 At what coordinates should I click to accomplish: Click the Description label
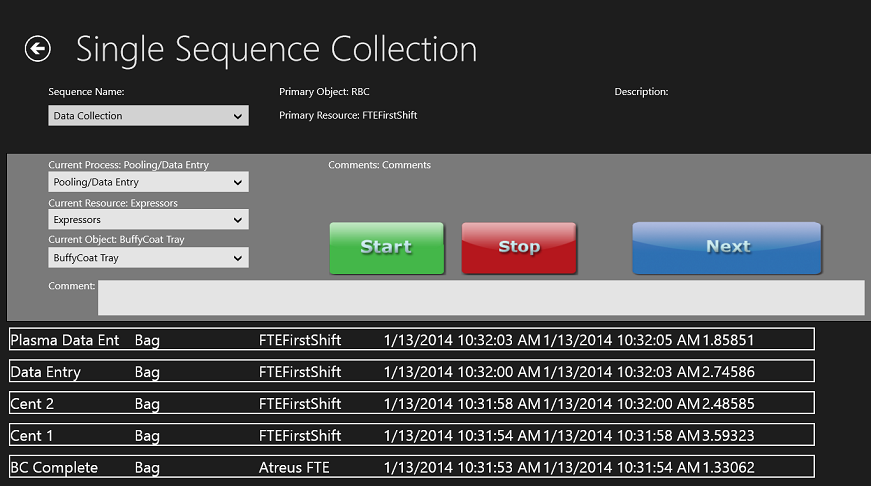641,92
